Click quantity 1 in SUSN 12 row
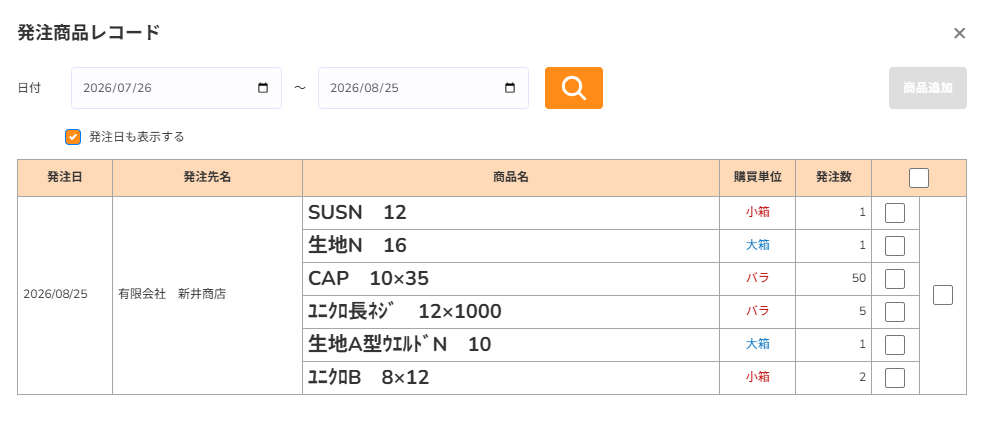Screen dimensions: 982x424 tap(862, 213)
